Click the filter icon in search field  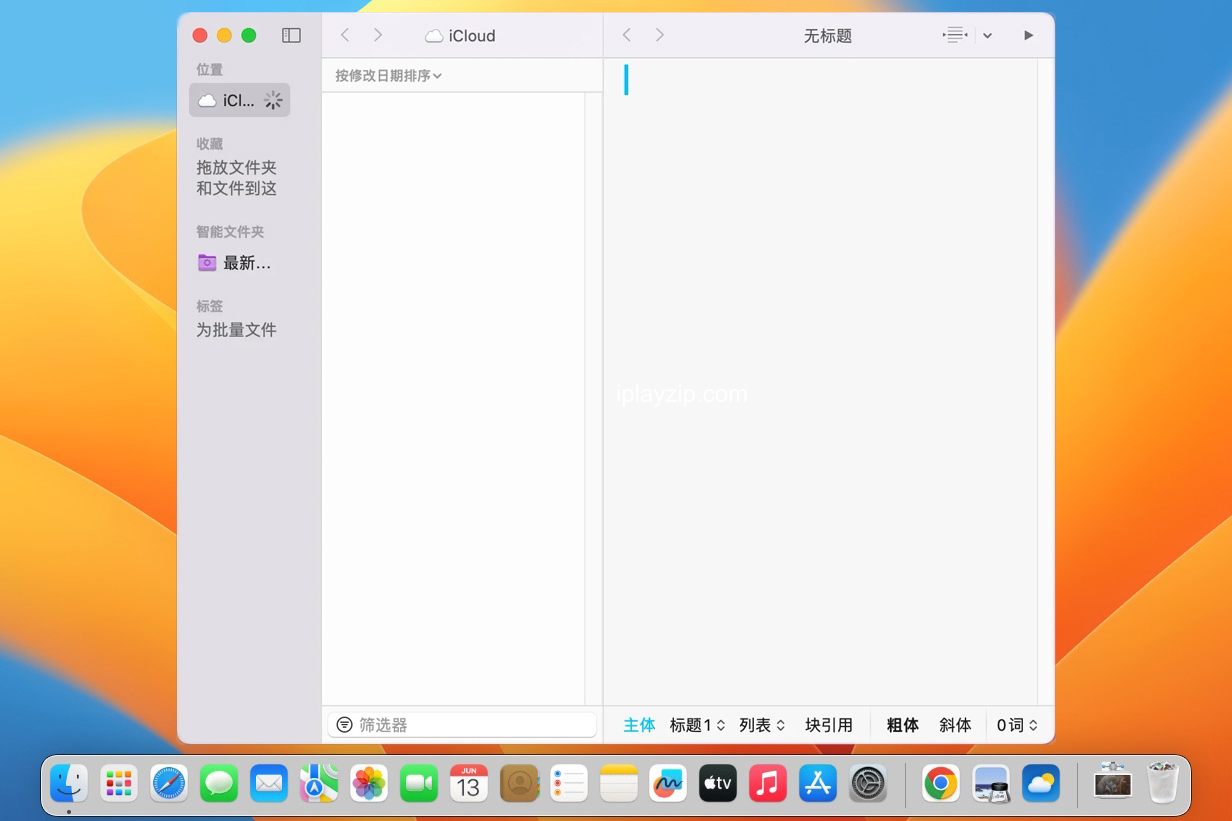tap(345, 725)
